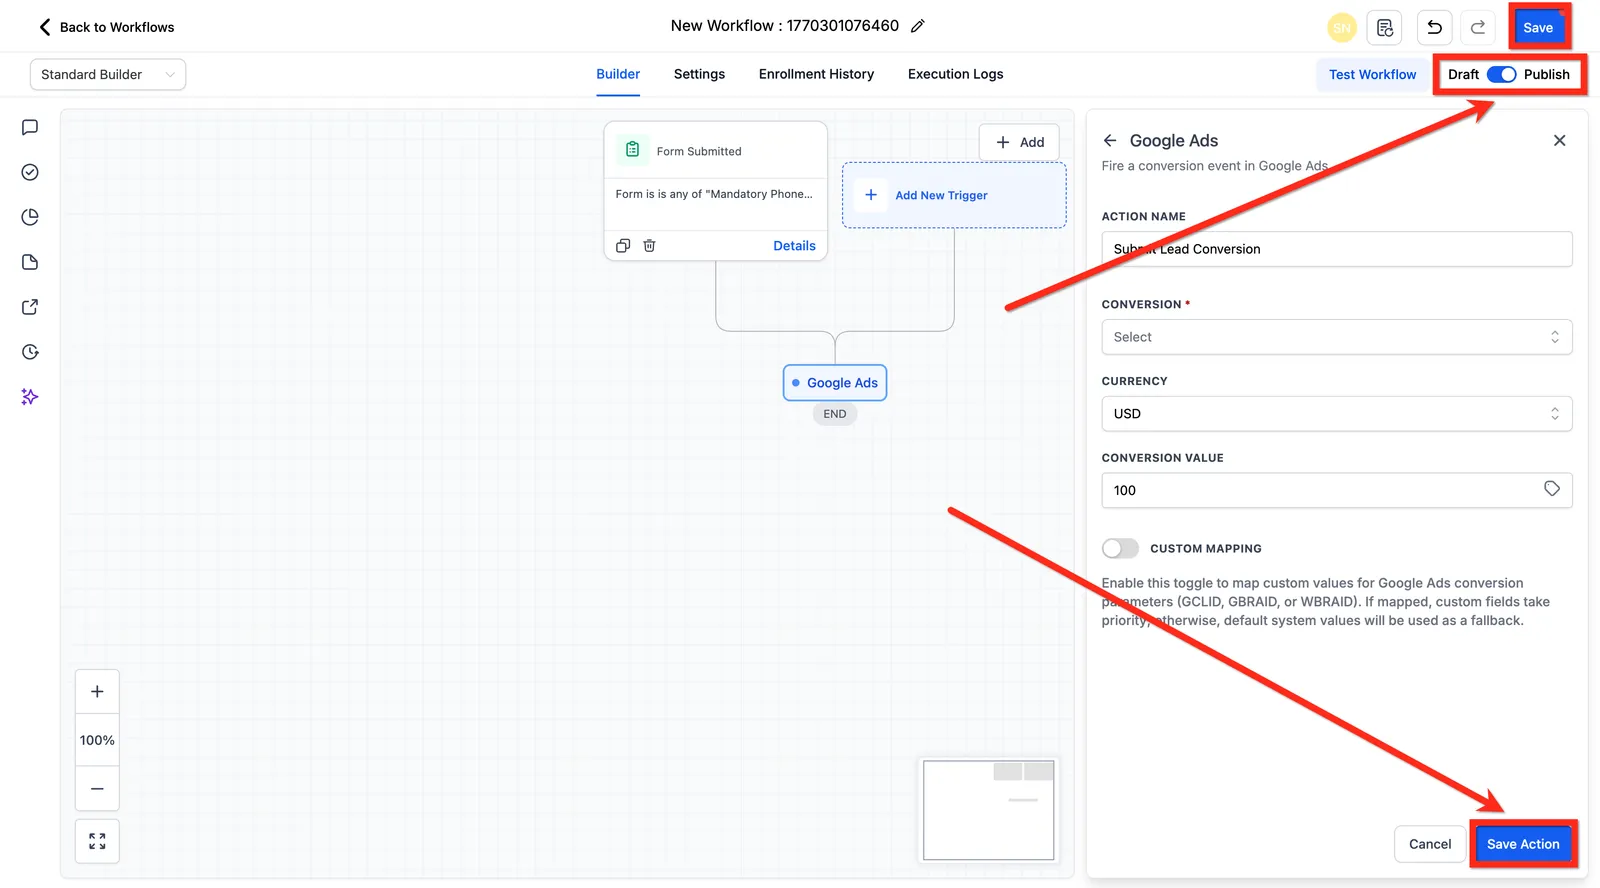The height and width of the screenshot is (888, 1600).
Task: Click the Form Submitted trigger title
Action: 699,151
